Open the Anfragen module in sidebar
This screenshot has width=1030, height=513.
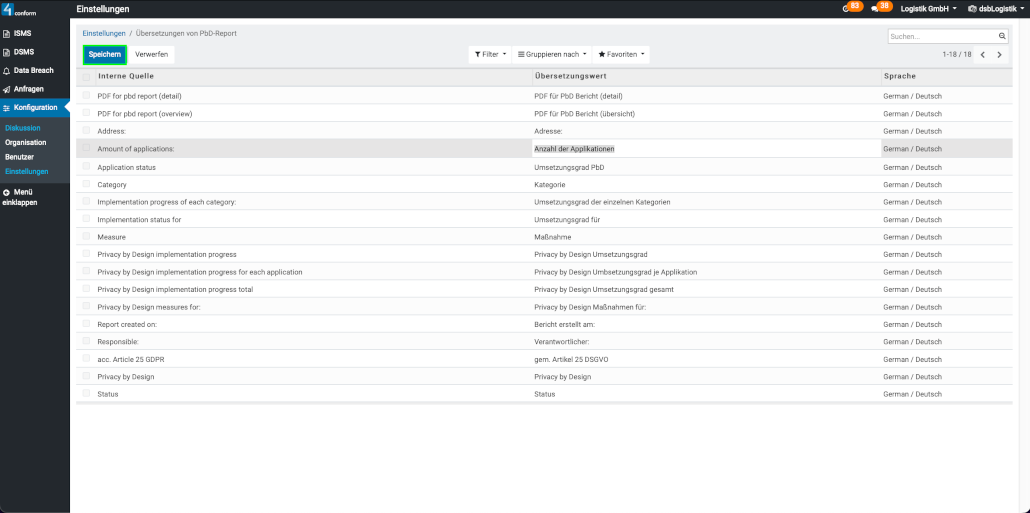[28, 89]
